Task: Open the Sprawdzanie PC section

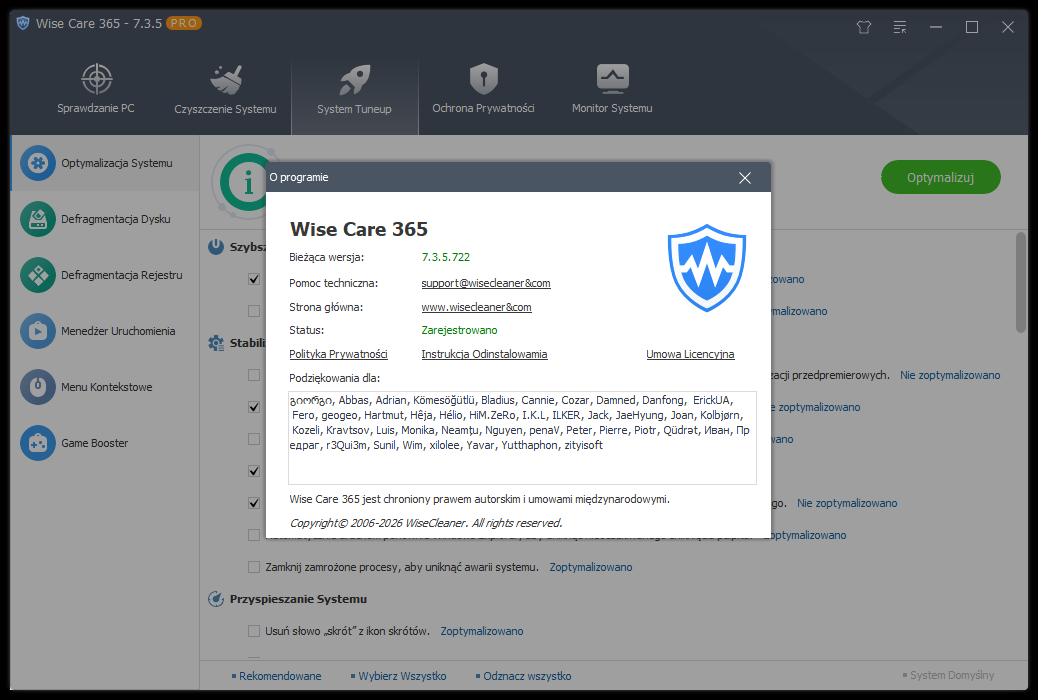Action: click(x=96, y=89)
